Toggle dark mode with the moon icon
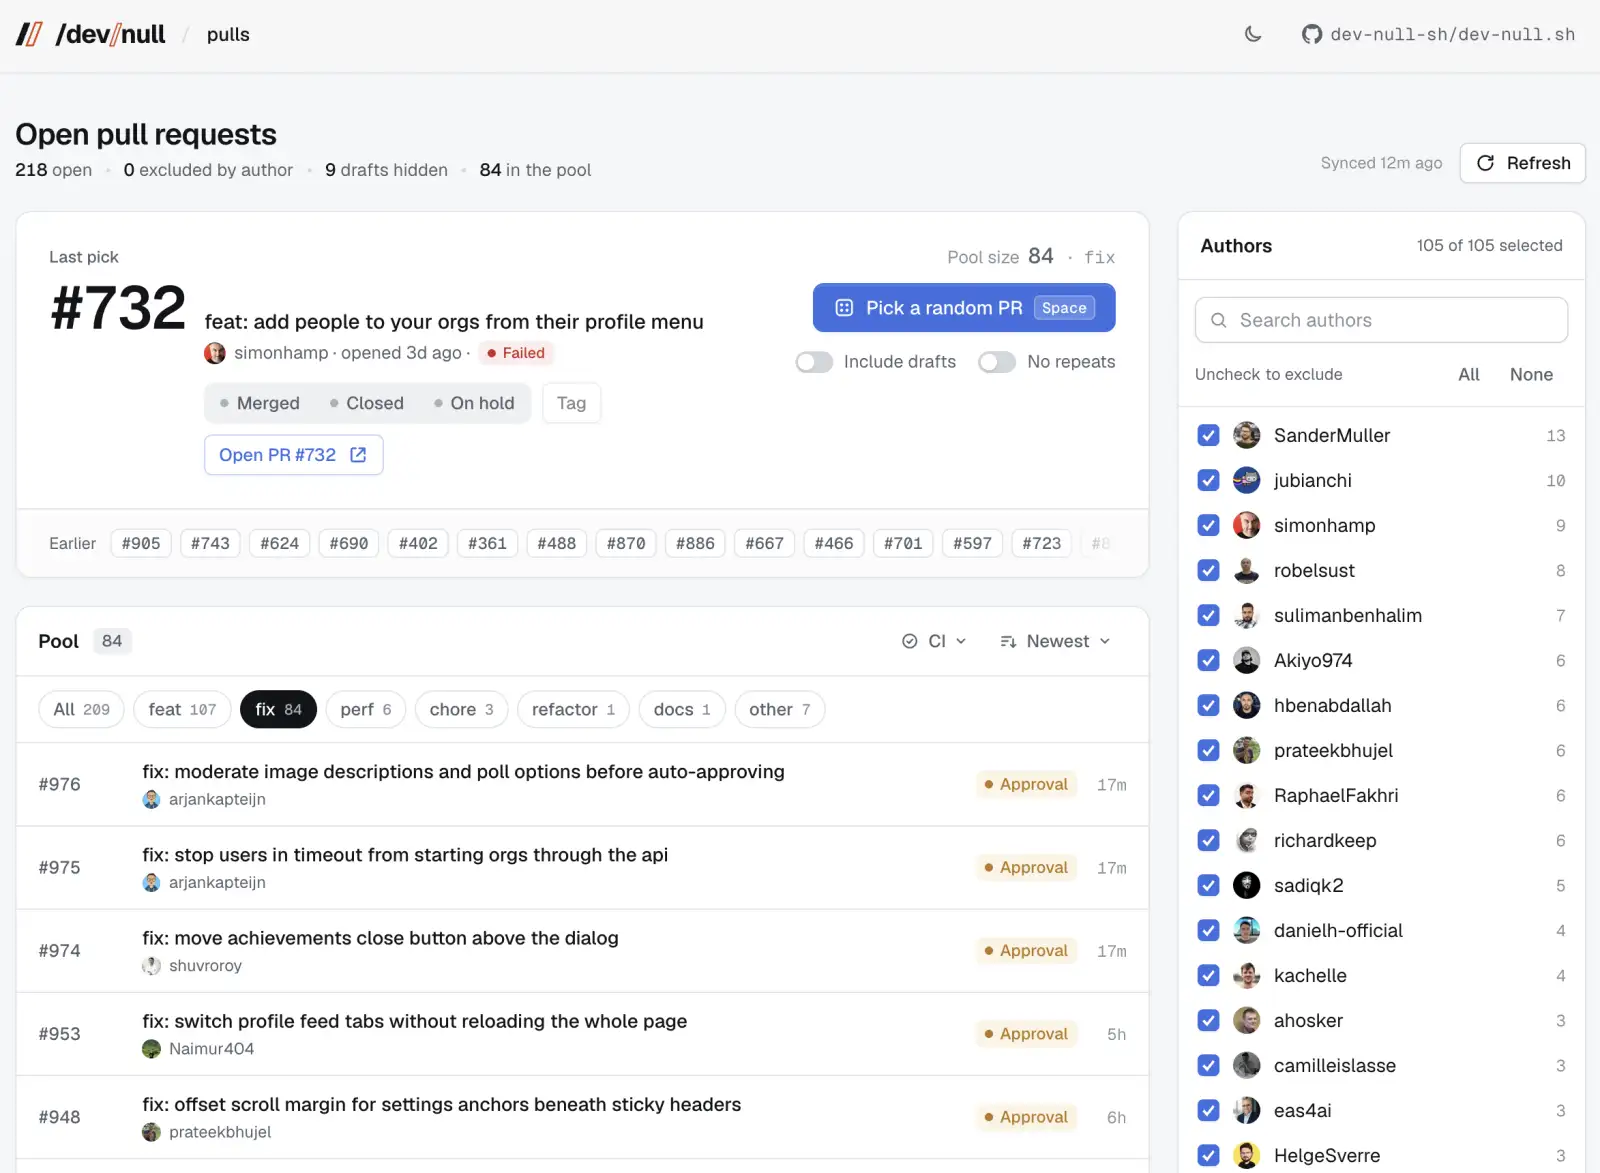Screen dimensions: 1600x1173 1253,34
